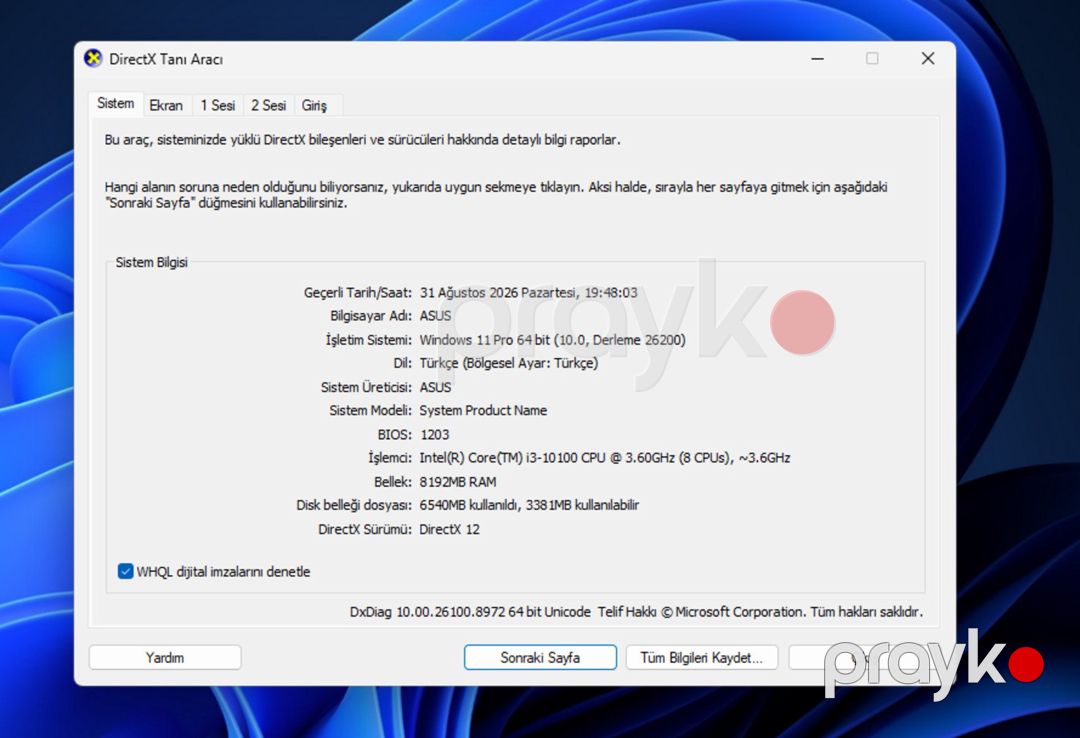Minimize the DirectX Tanı Aracı window
This screenshot has height=738, width=1080.
click(x=818, y=59)
